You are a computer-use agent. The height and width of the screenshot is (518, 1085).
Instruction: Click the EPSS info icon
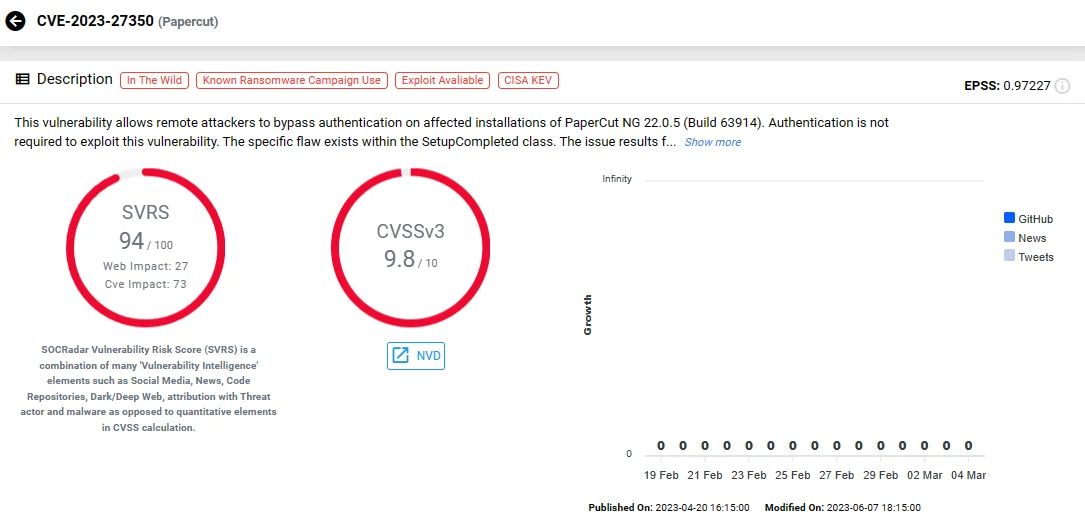coord(1062,86)
